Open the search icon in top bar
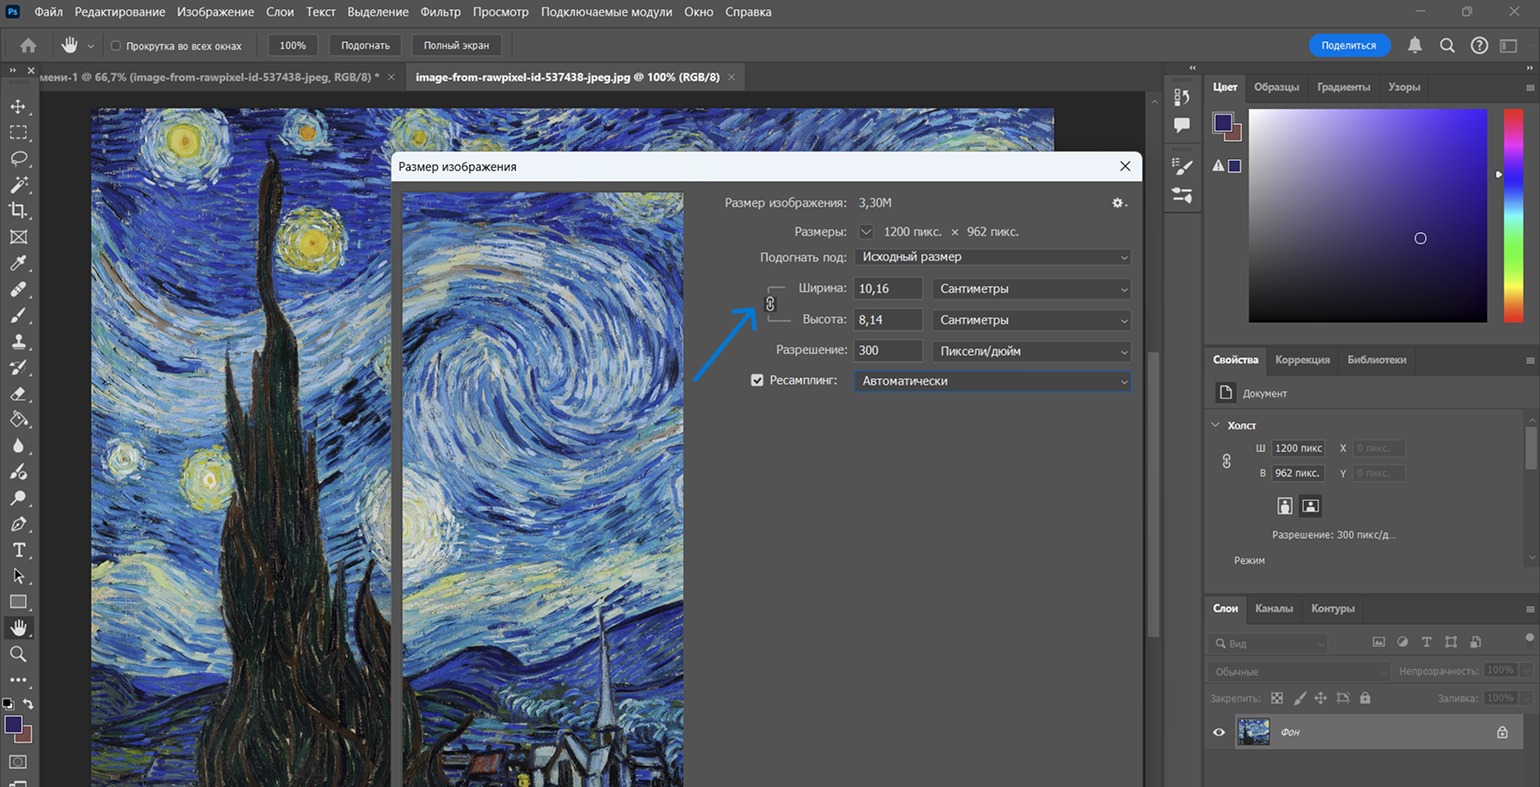Image resolution: width=1540 pixels, height=787 pixels. (x=1447, y=45)
